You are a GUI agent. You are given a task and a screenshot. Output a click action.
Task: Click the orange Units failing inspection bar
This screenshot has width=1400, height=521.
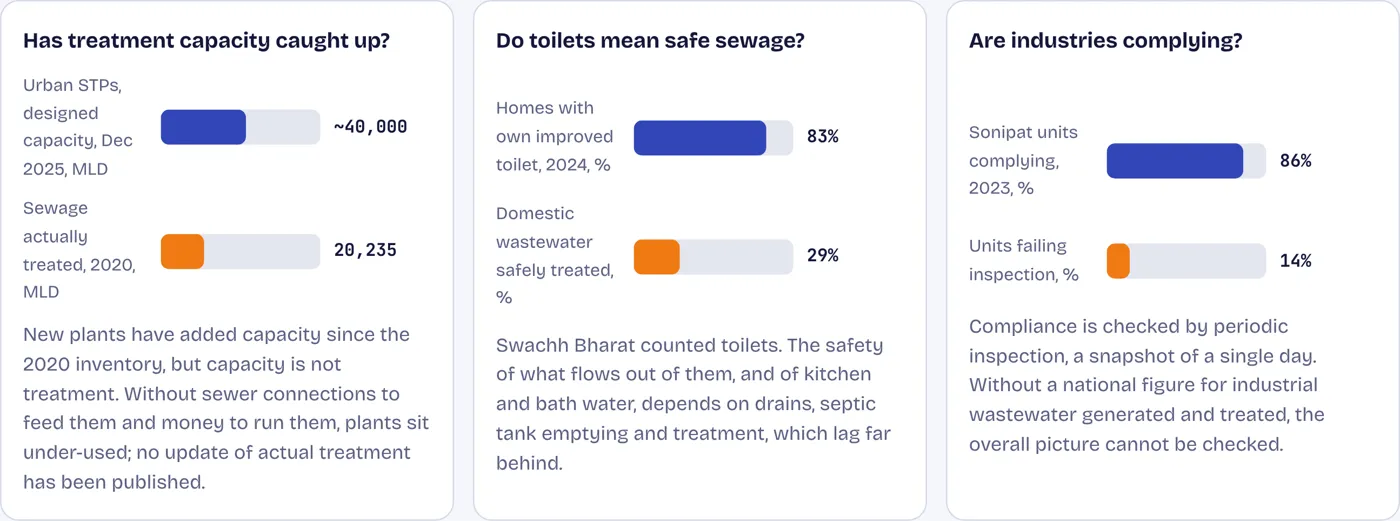click(1118, 261)
